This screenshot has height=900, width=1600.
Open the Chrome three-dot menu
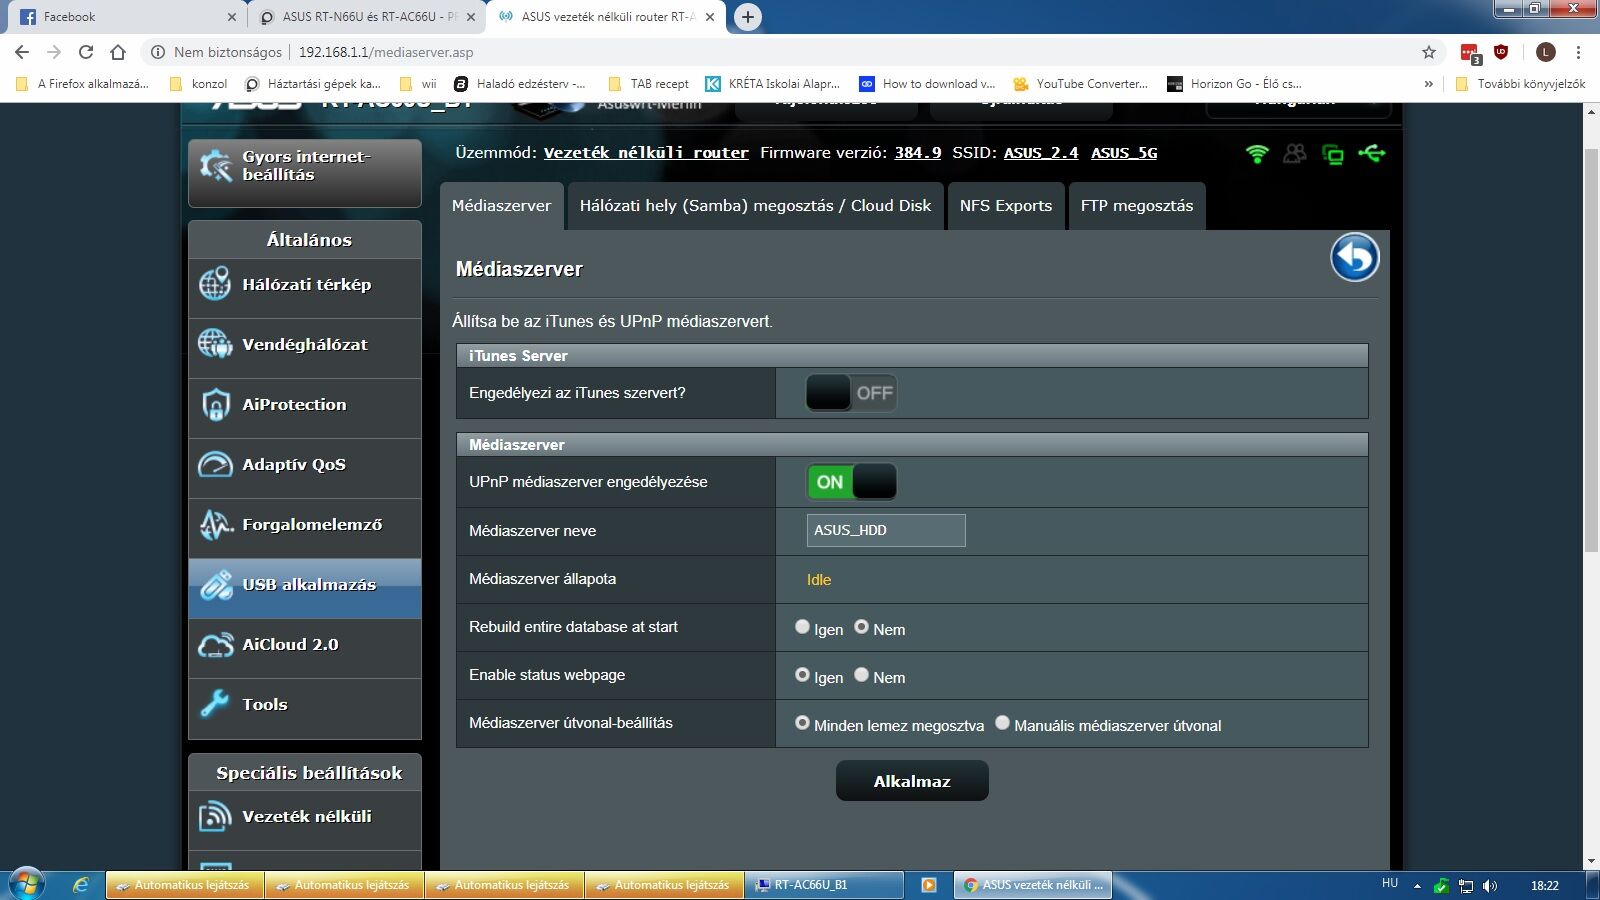1579,52
